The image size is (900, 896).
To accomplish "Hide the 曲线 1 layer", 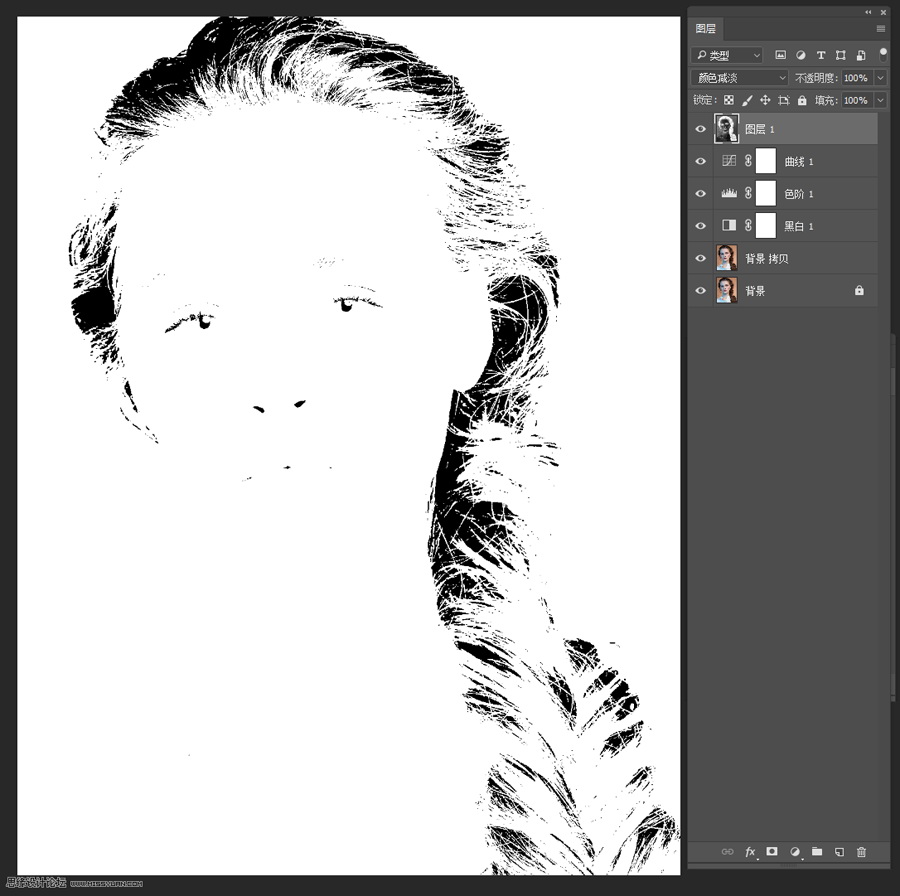I will click(x=700, y=161).
